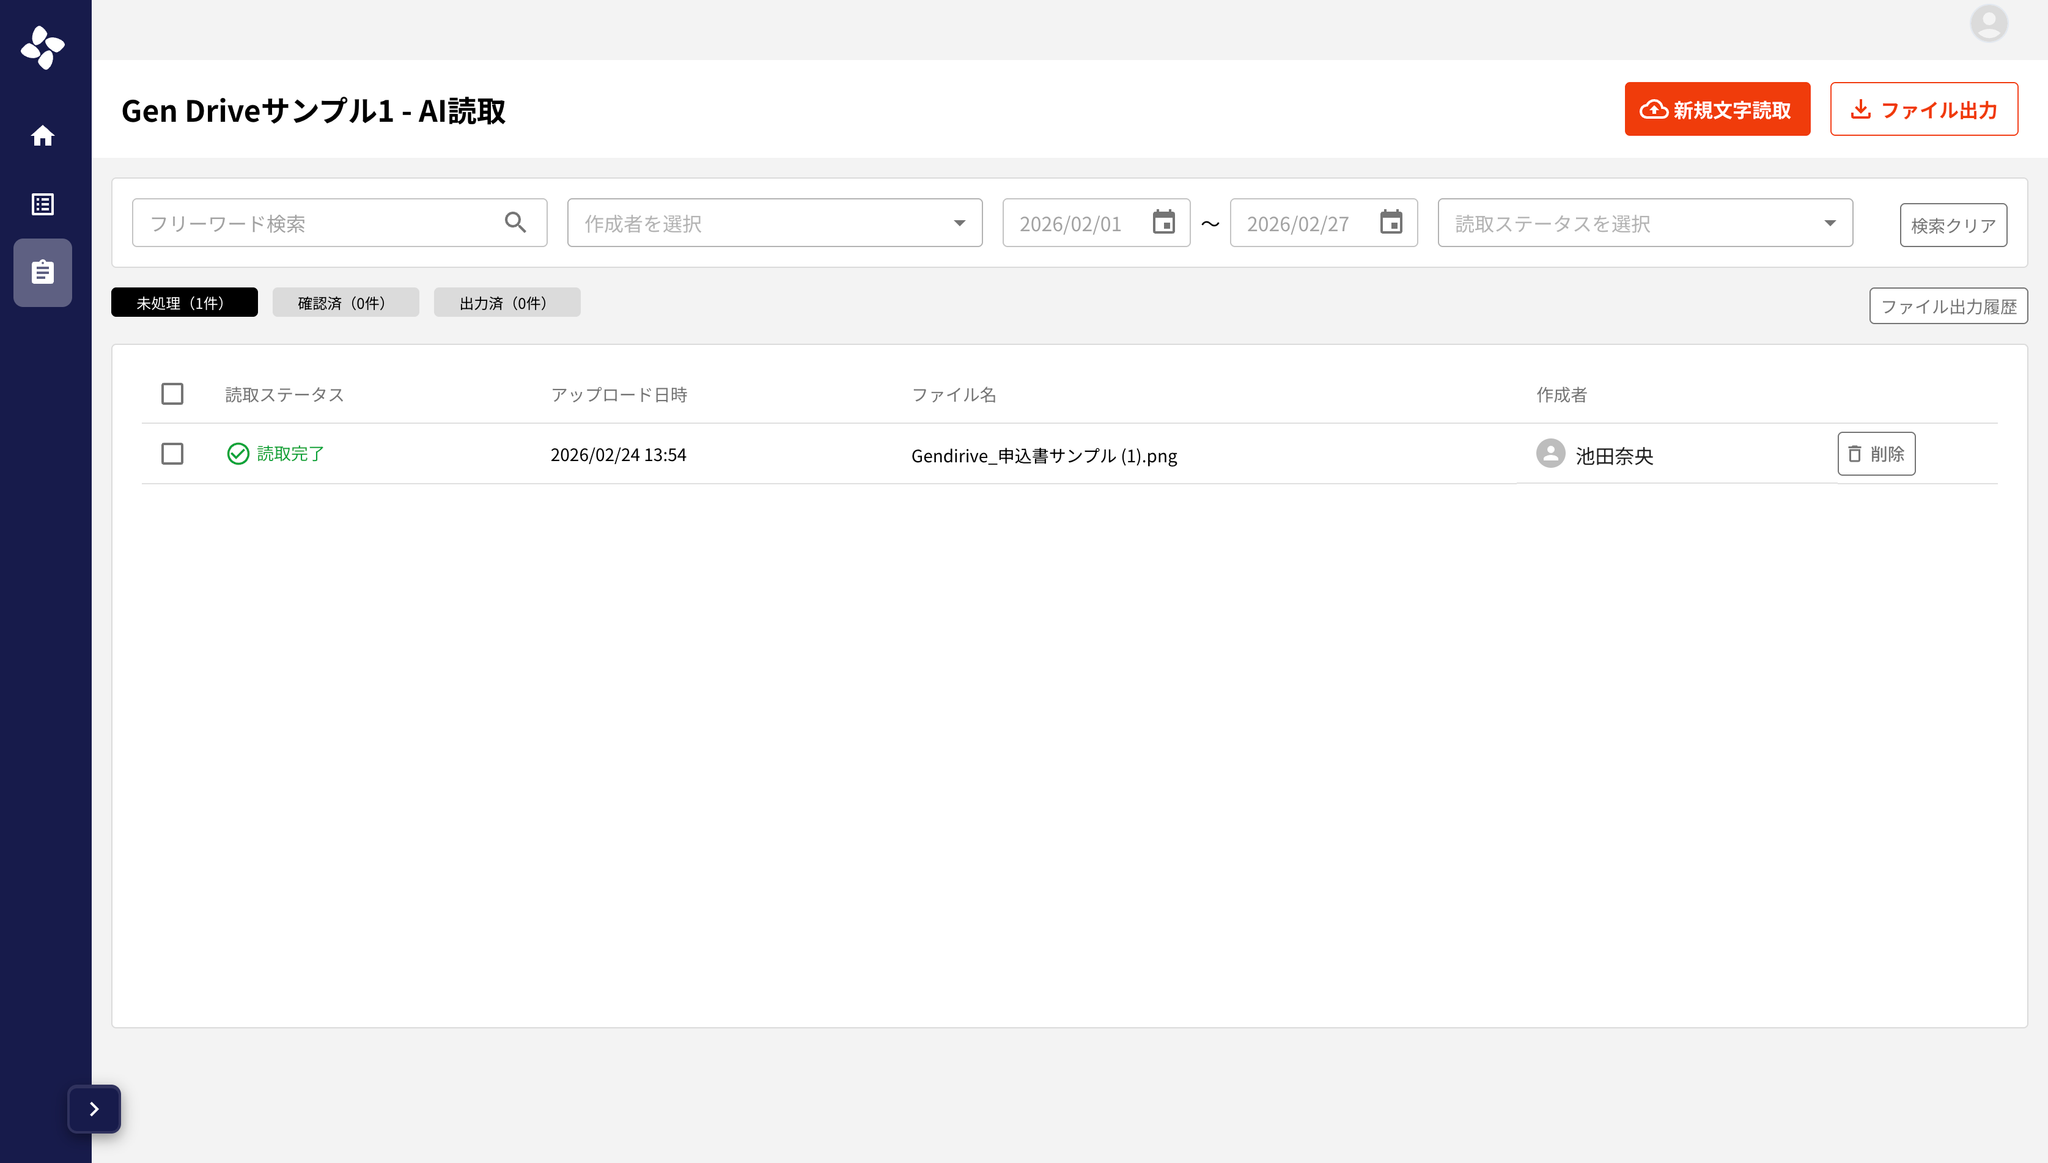Delete the file with 削除 button

(1875, 454)
